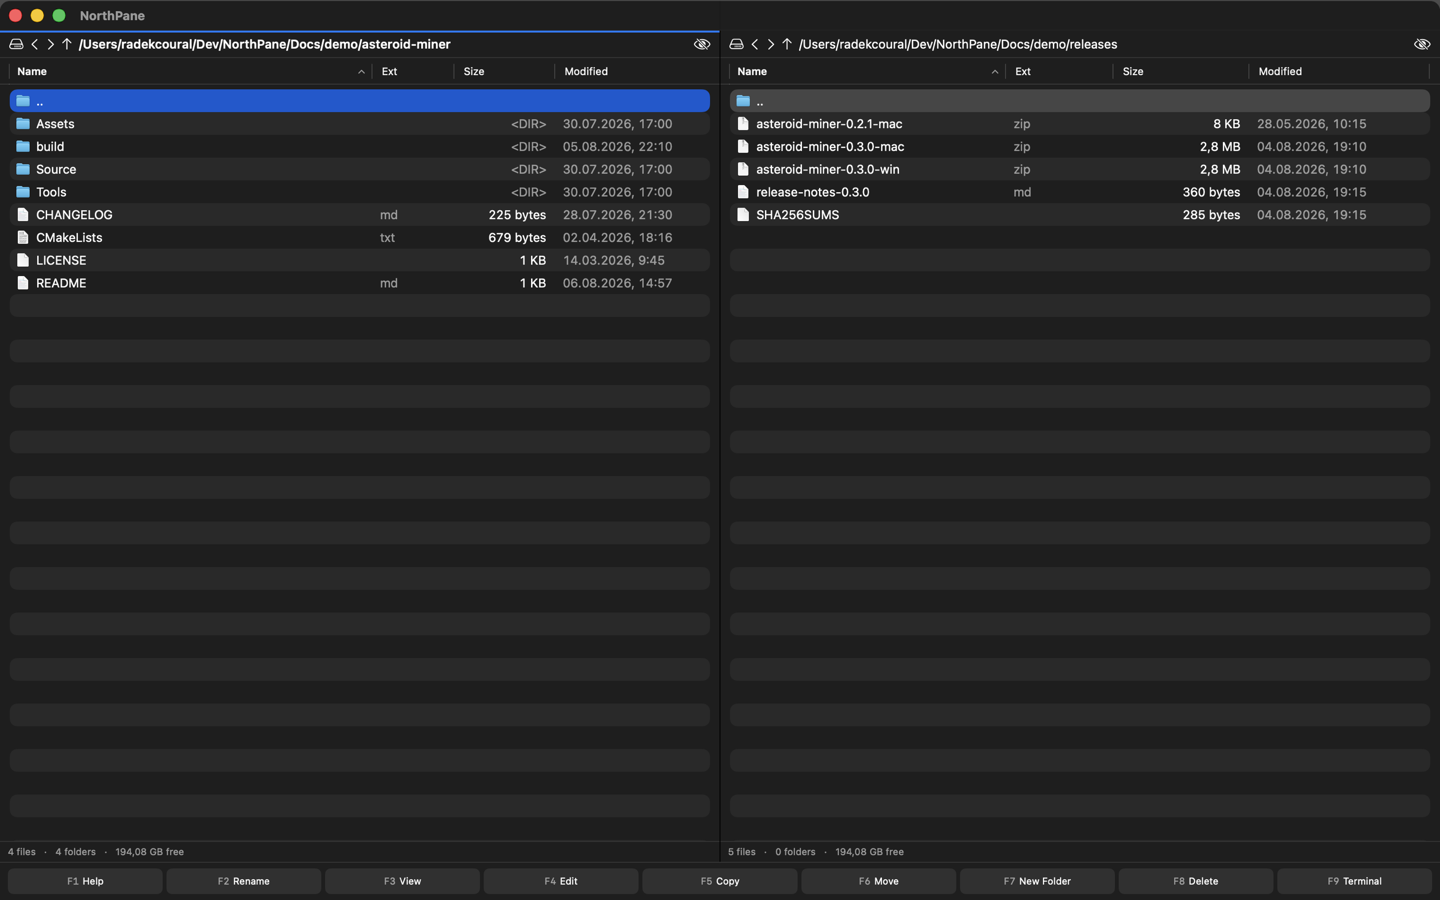Click the CMakeLists file icon

pos(23,237)
